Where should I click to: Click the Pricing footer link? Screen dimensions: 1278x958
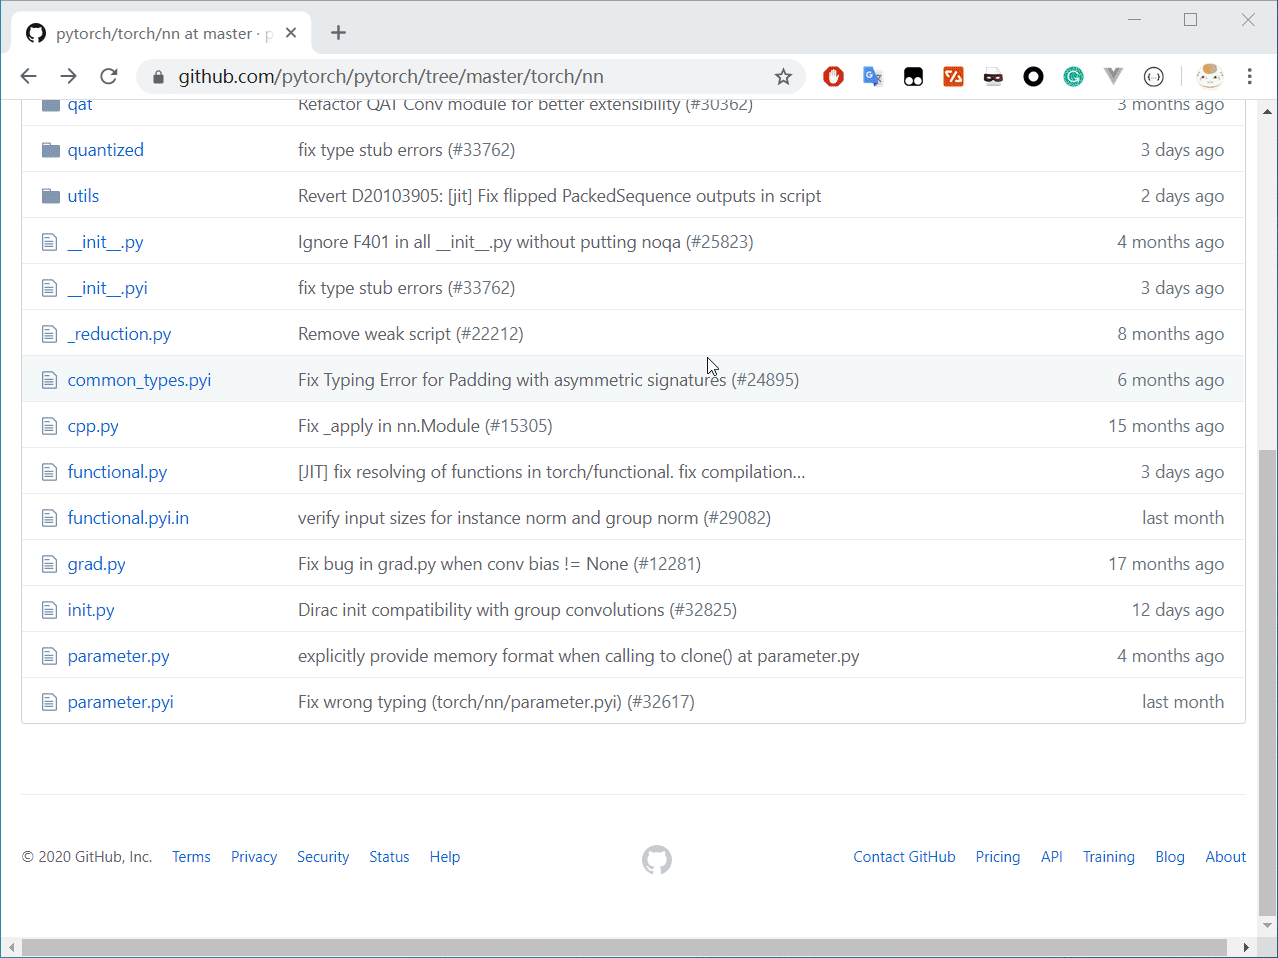click(x=997, y=857)
